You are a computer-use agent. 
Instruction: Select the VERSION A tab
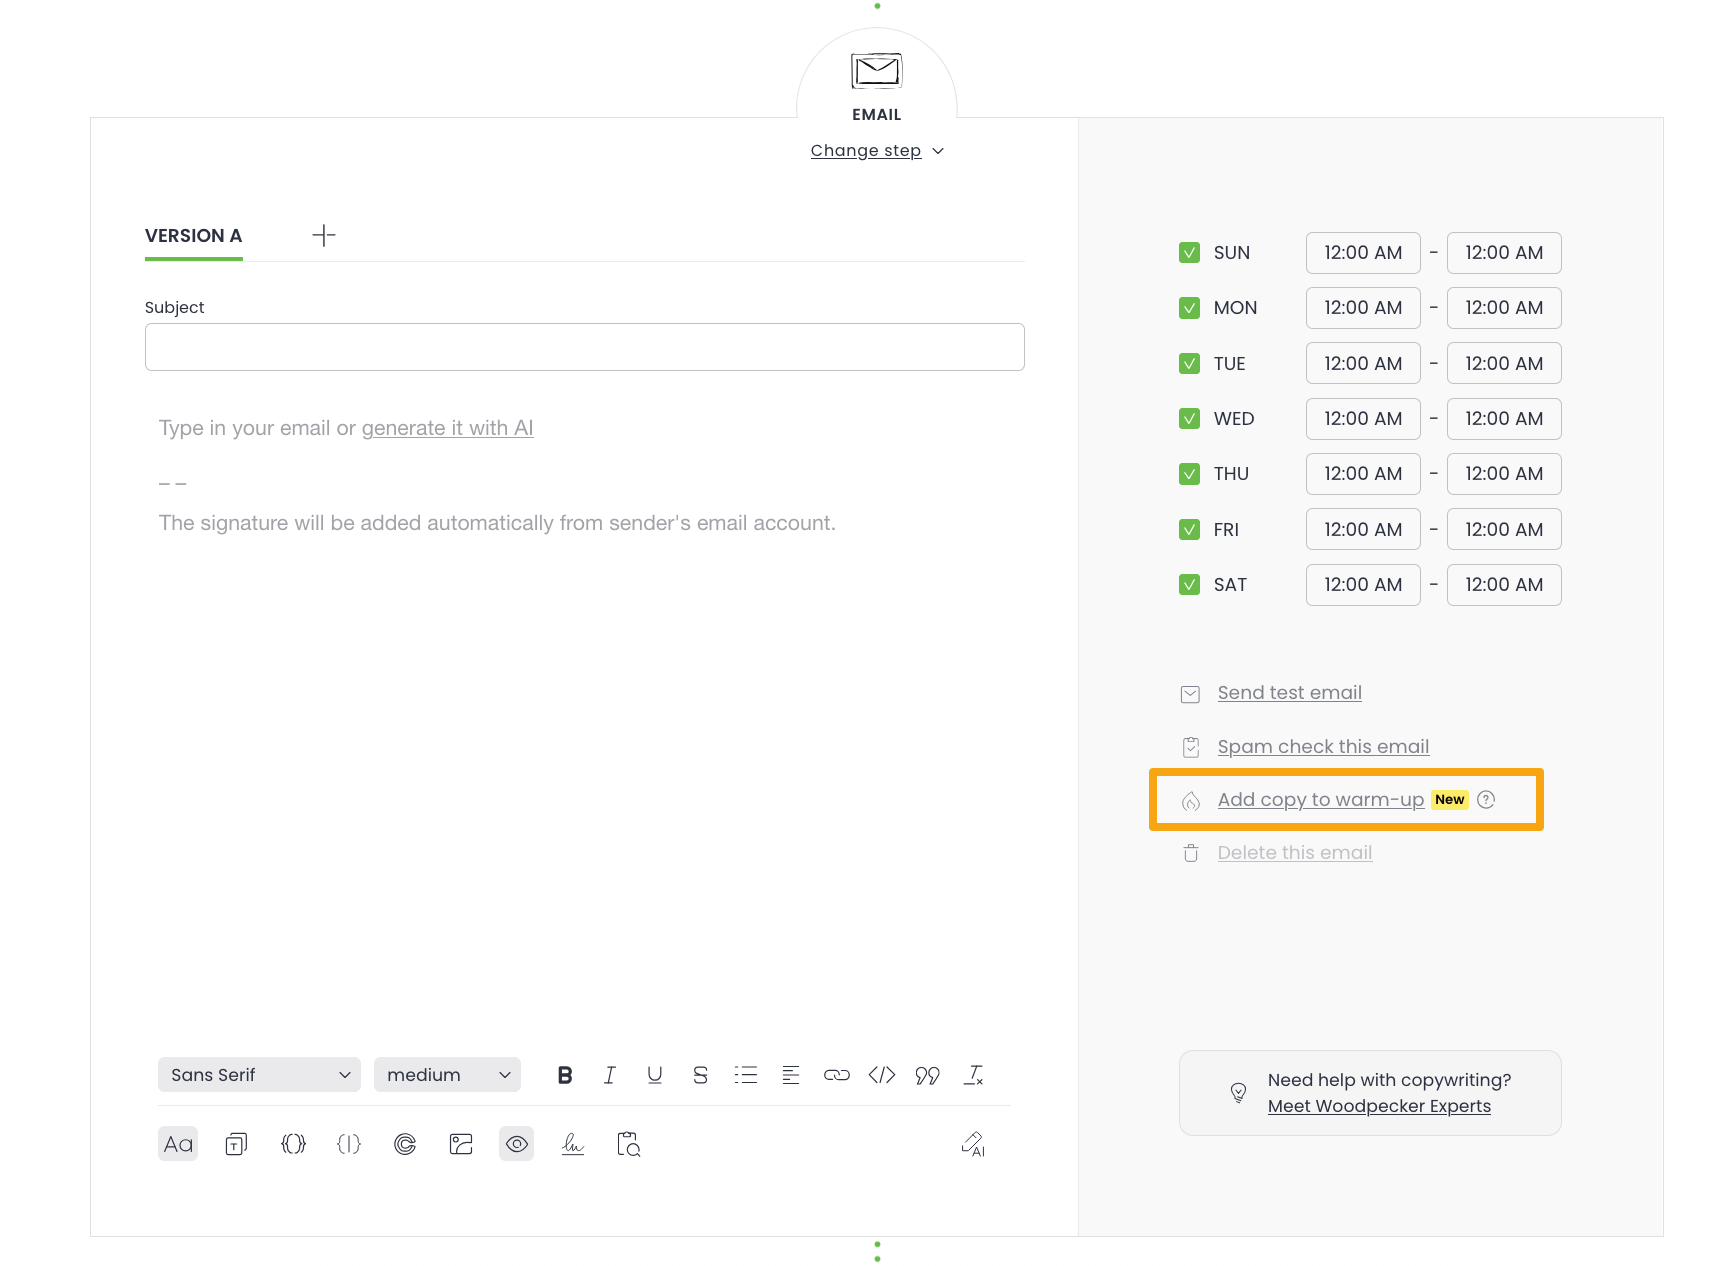tap(193, 236)
